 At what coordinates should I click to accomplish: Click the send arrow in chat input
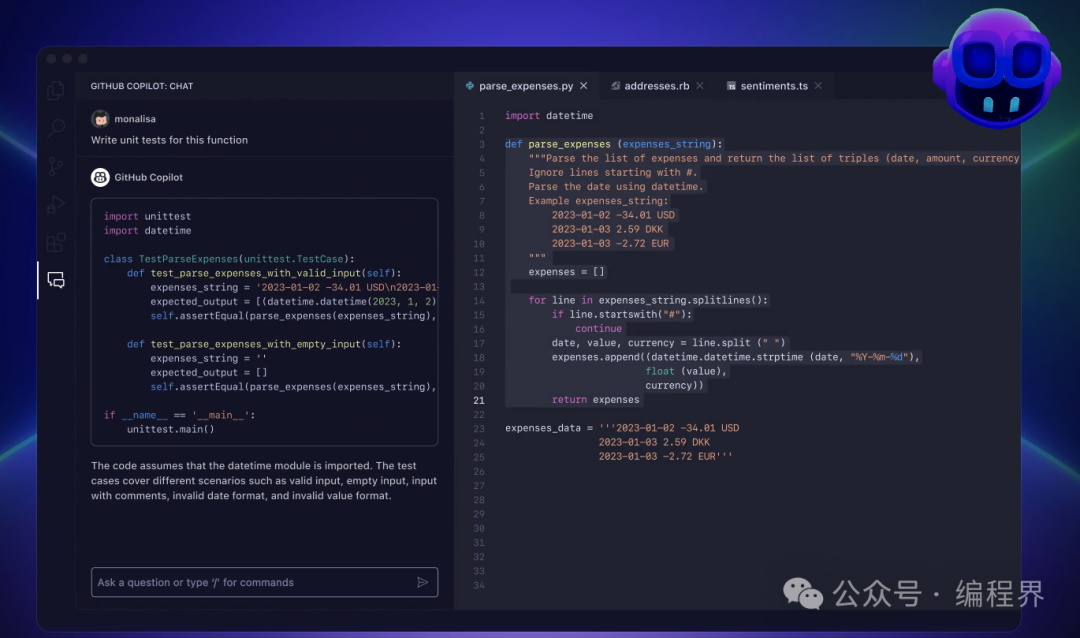pos(422,582)
